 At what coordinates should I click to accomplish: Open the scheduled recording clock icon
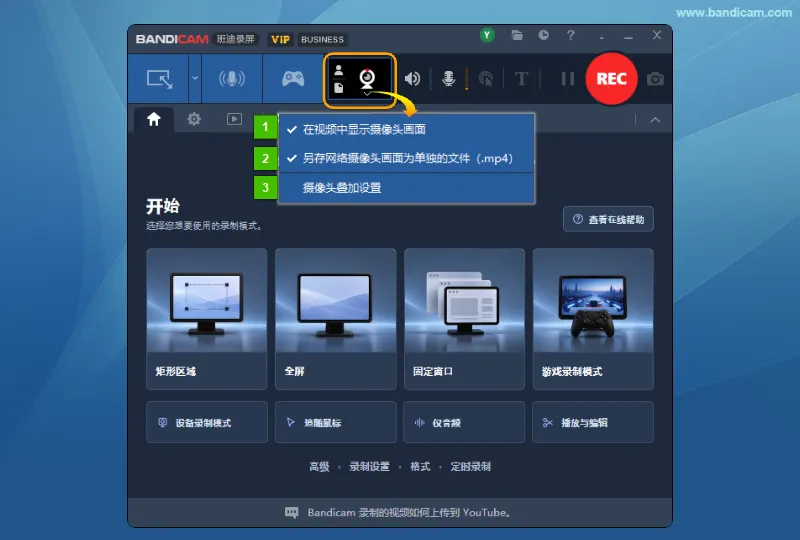click(x=544, y=35)
